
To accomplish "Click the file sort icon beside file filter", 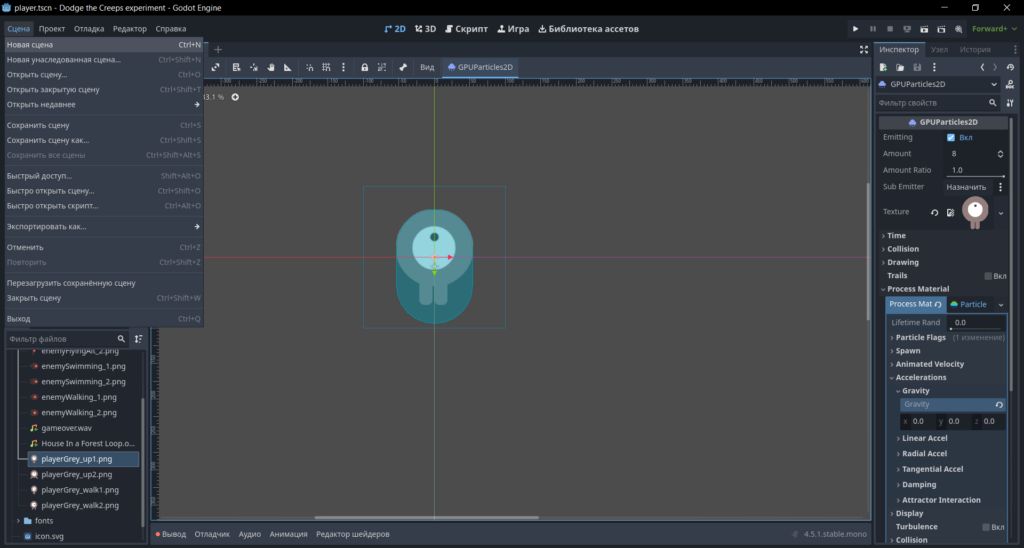I will 138,339.
